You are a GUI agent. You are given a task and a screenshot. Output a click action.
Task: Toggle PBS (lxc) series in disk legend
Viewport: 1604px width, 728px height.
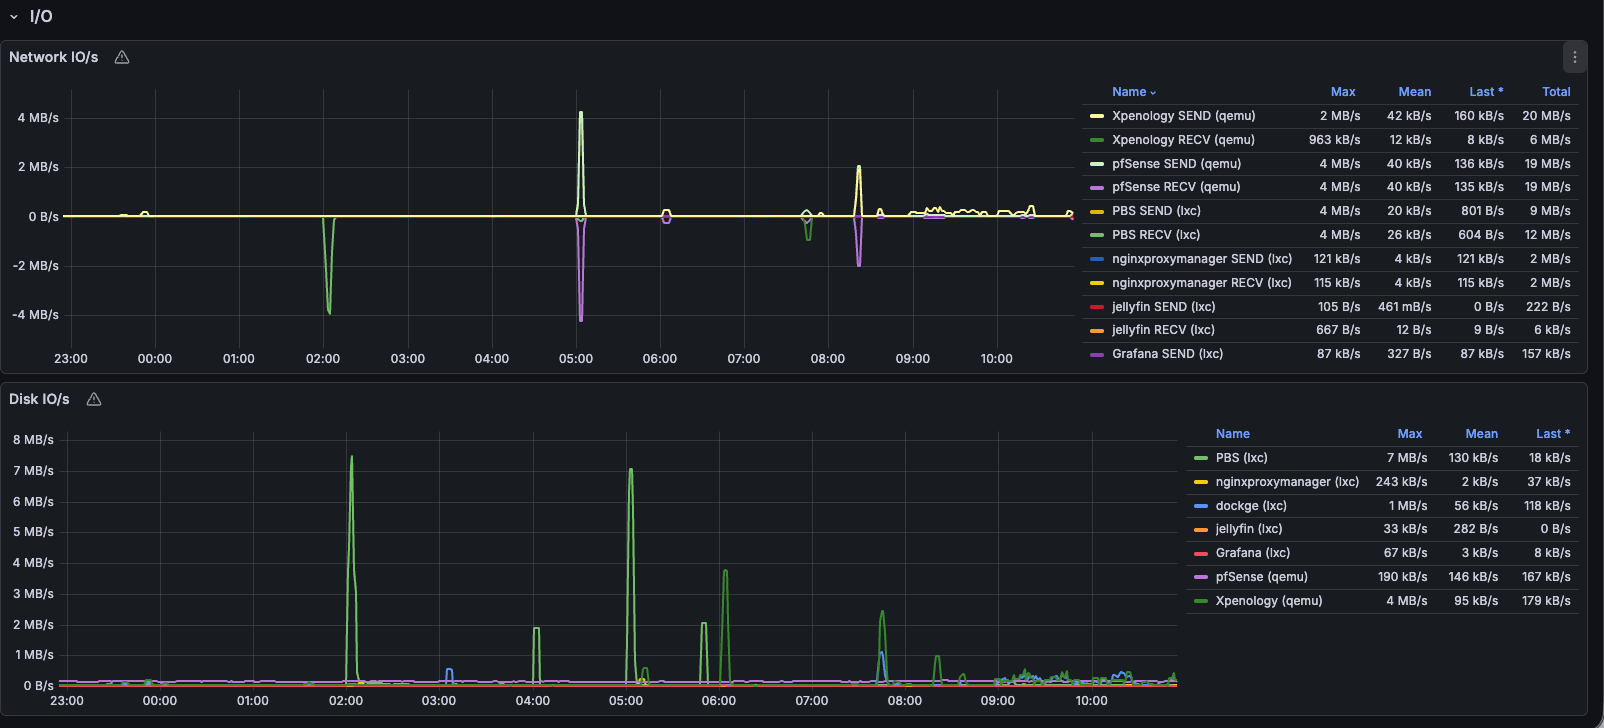pyautogui.click(x=1241, y=458)
